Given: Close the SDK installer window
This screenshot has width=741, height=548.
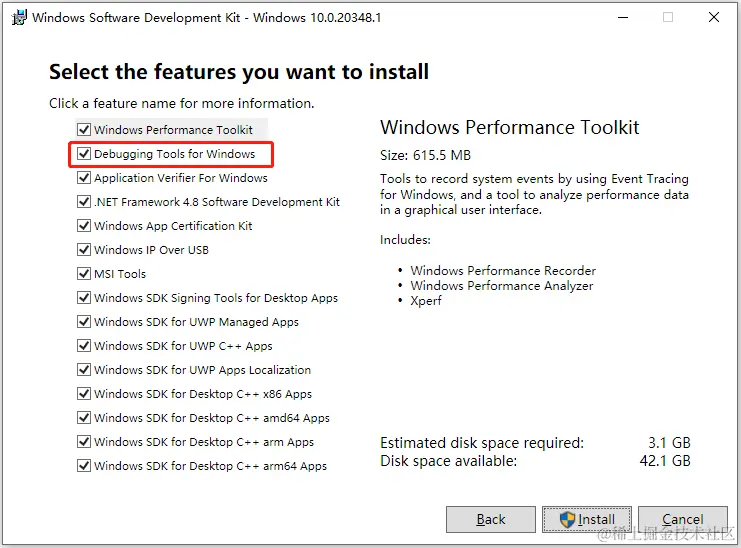Looking at the screenshot, I should (714, 17).
